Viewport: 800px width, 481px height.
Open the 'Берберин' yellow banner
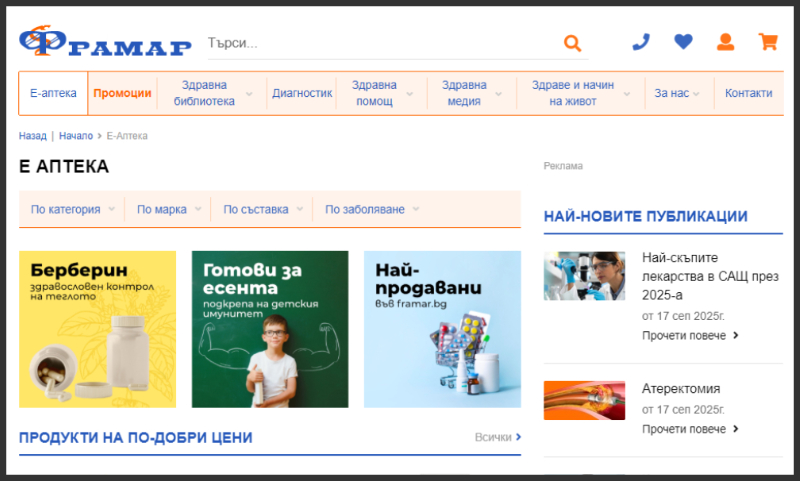coord(97,329)
